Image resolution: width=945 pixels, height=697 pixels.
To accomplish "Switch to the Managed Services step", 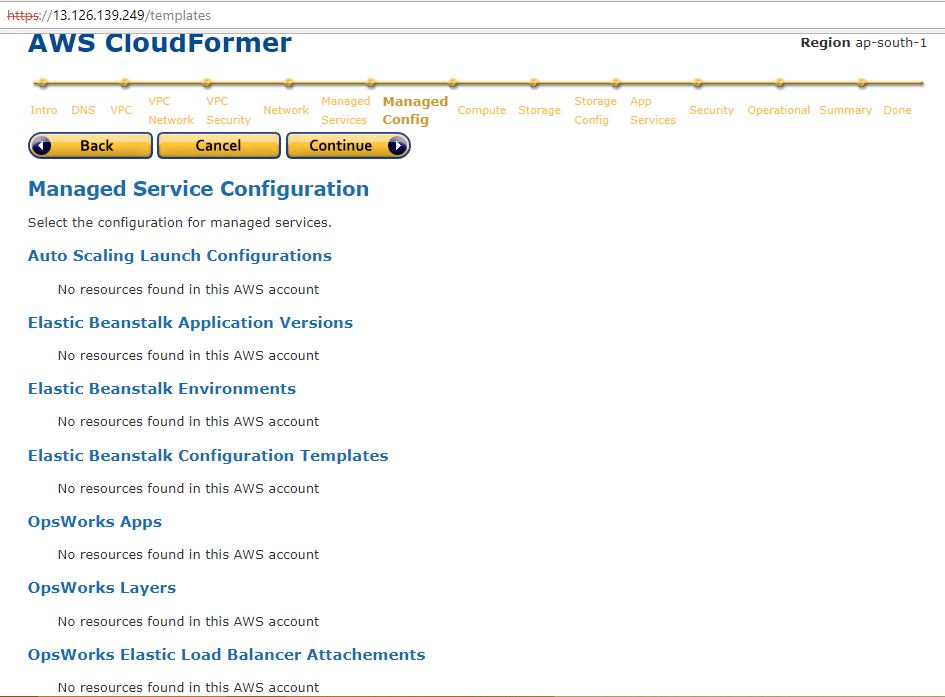I will [345, 110].
